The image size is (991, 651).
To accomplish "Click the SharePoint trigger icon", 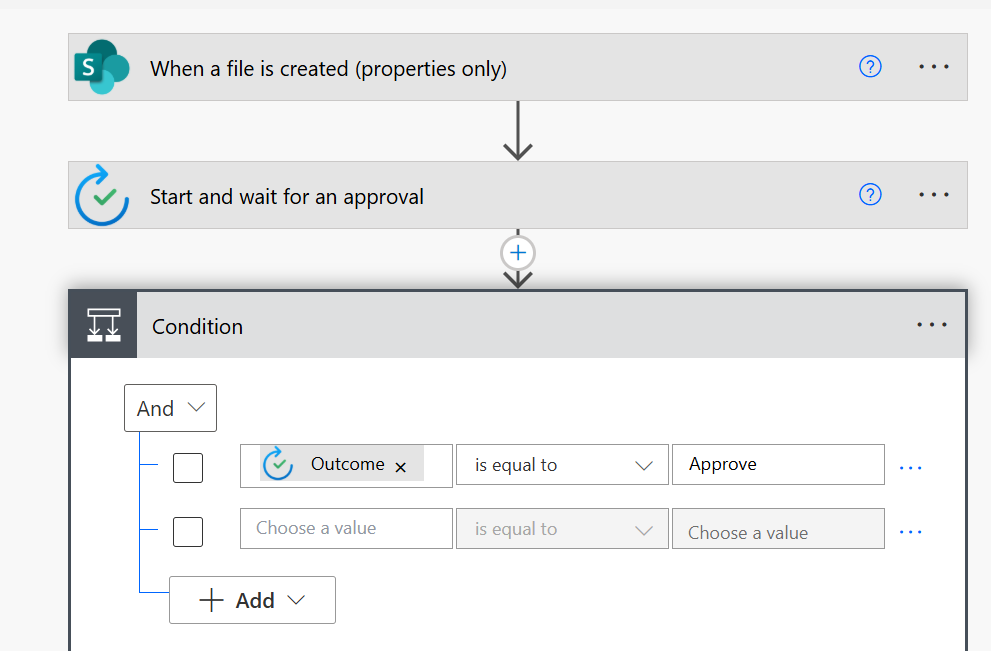I will 102,67.
